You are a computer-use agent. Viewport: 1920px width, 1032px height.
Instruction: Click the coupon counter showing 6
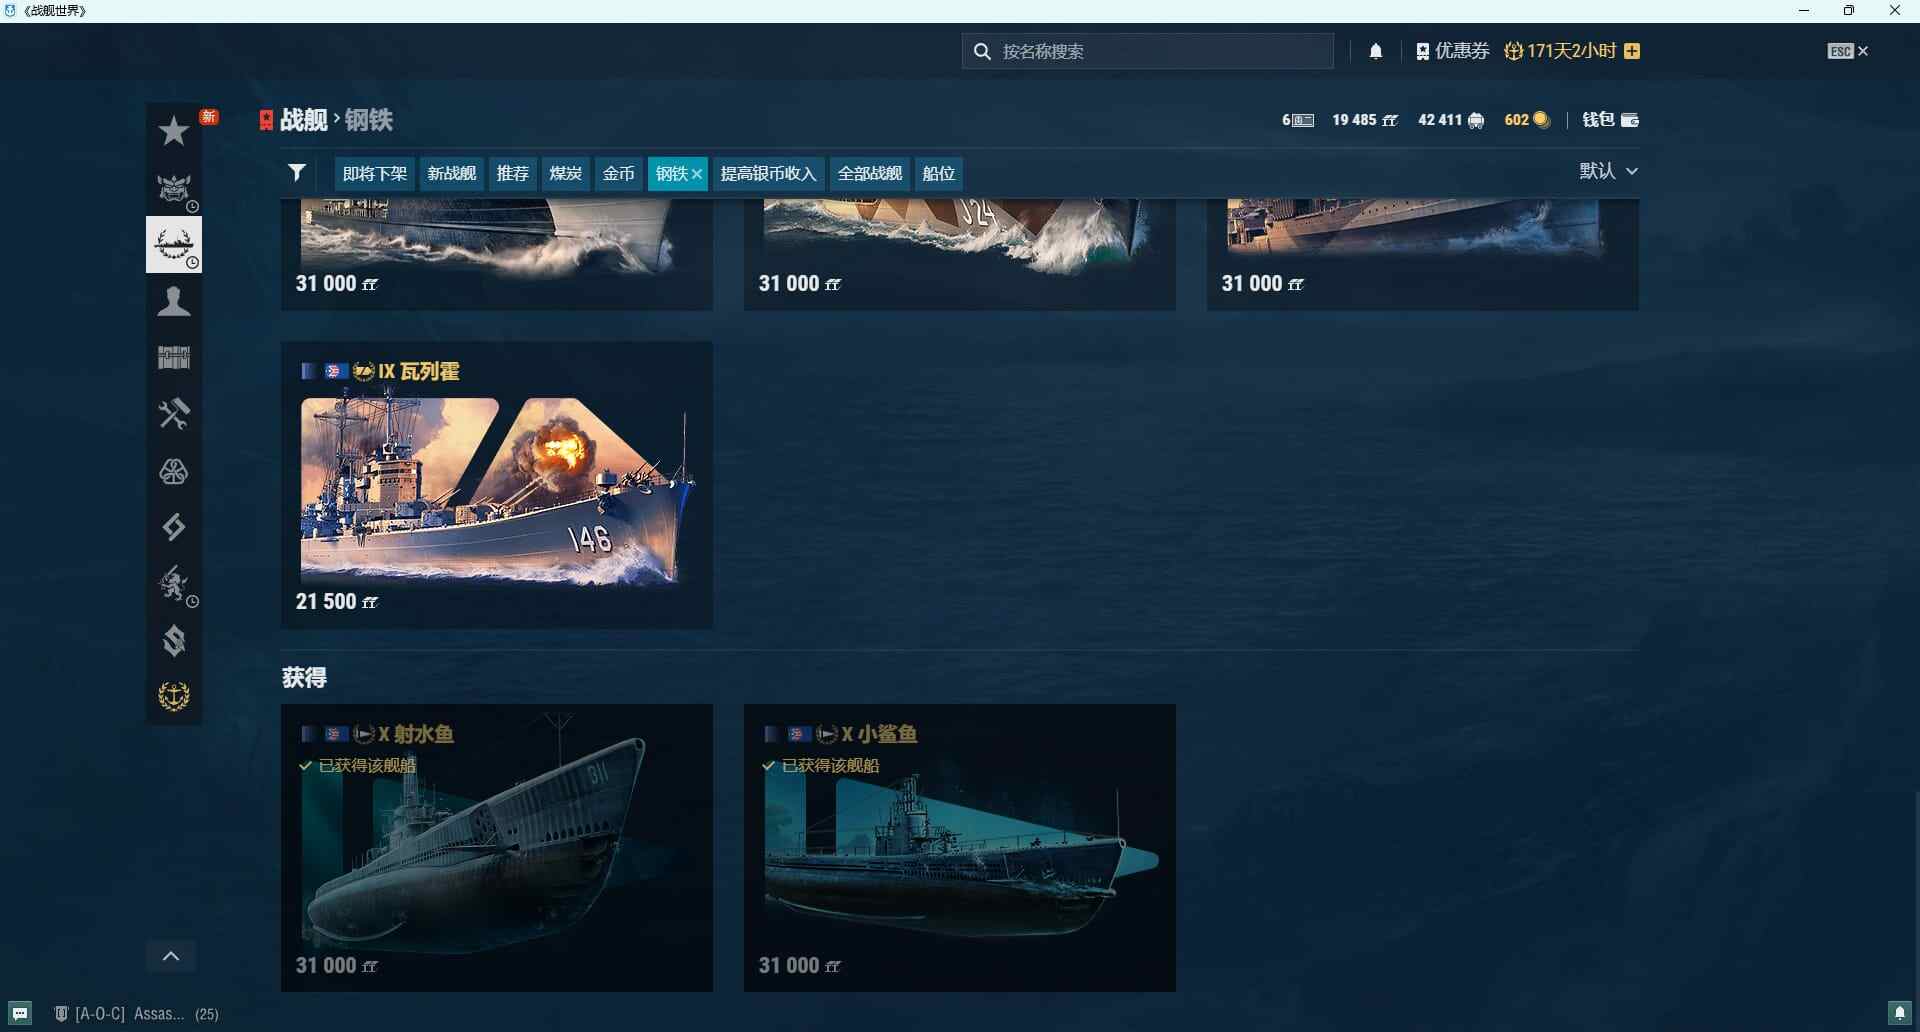(1298, 120)
